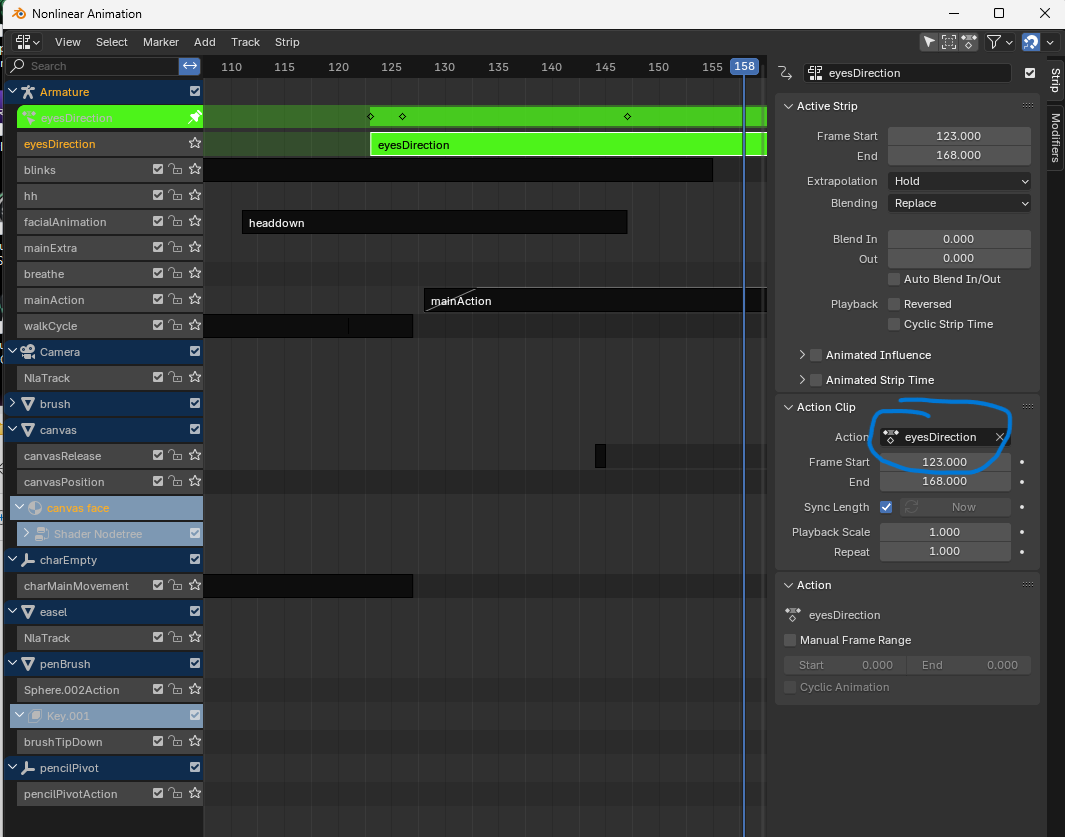Open the Blending Replace dropdown

959,203
